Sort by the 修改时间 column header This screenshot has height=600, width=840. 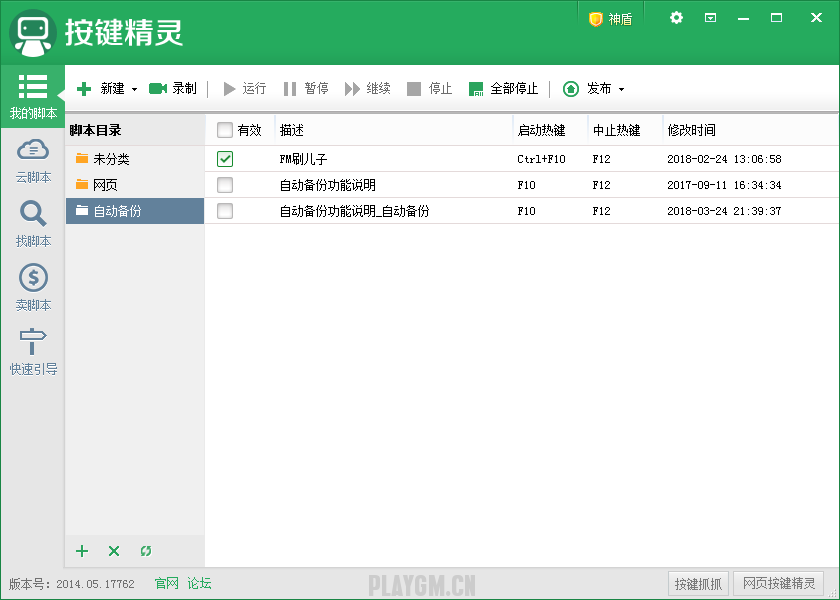click(x=692, y=130)
